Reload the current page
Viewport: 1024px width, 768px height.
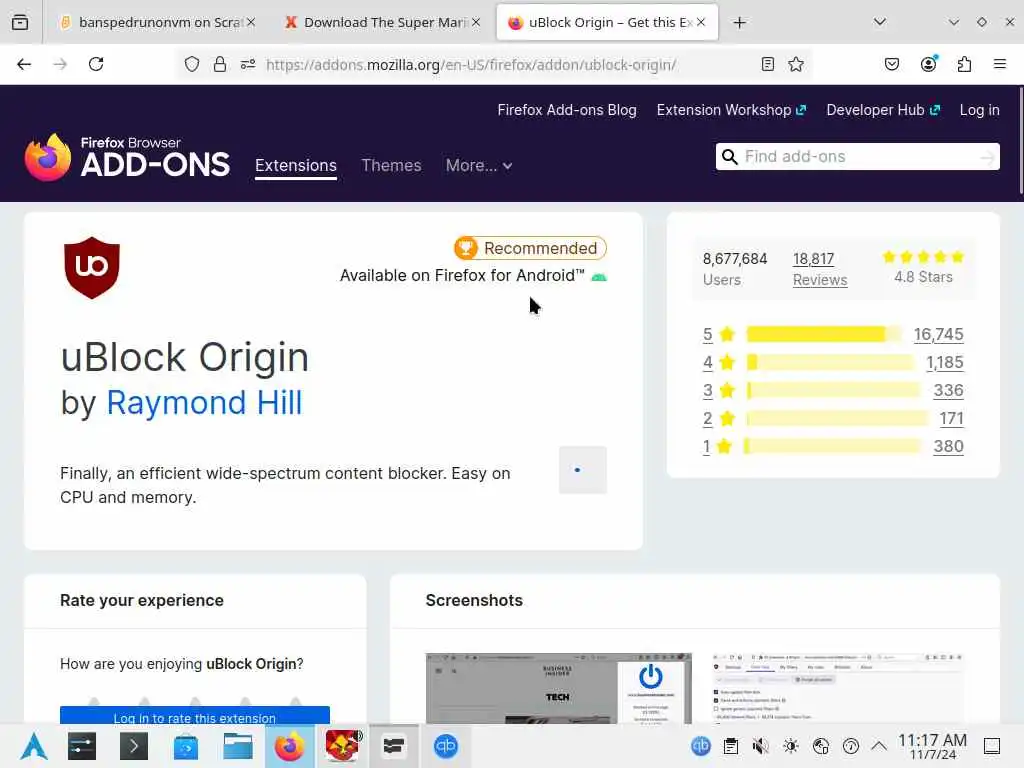tap(96, 64)
